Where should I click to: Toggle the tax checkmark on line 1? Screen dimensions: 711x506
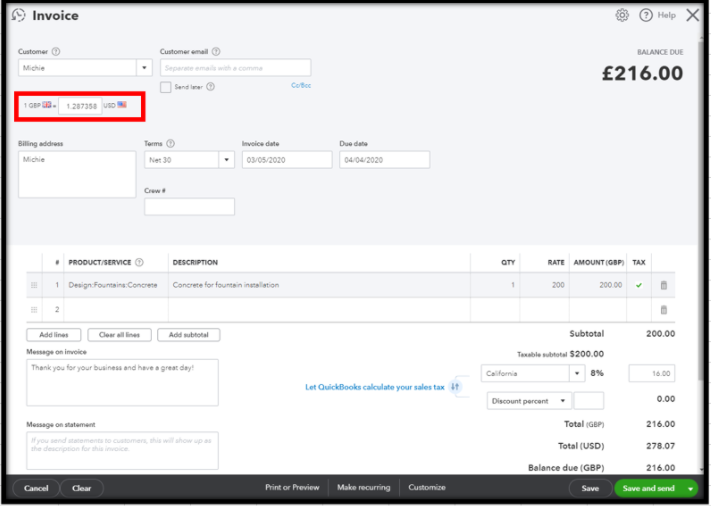639,285
